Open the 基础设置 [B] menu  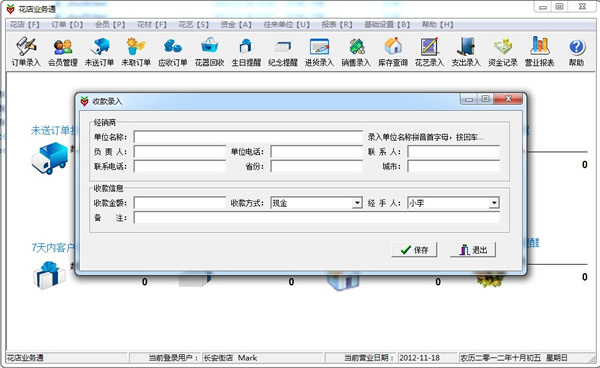pyautogui.click(x=387, y=24)
